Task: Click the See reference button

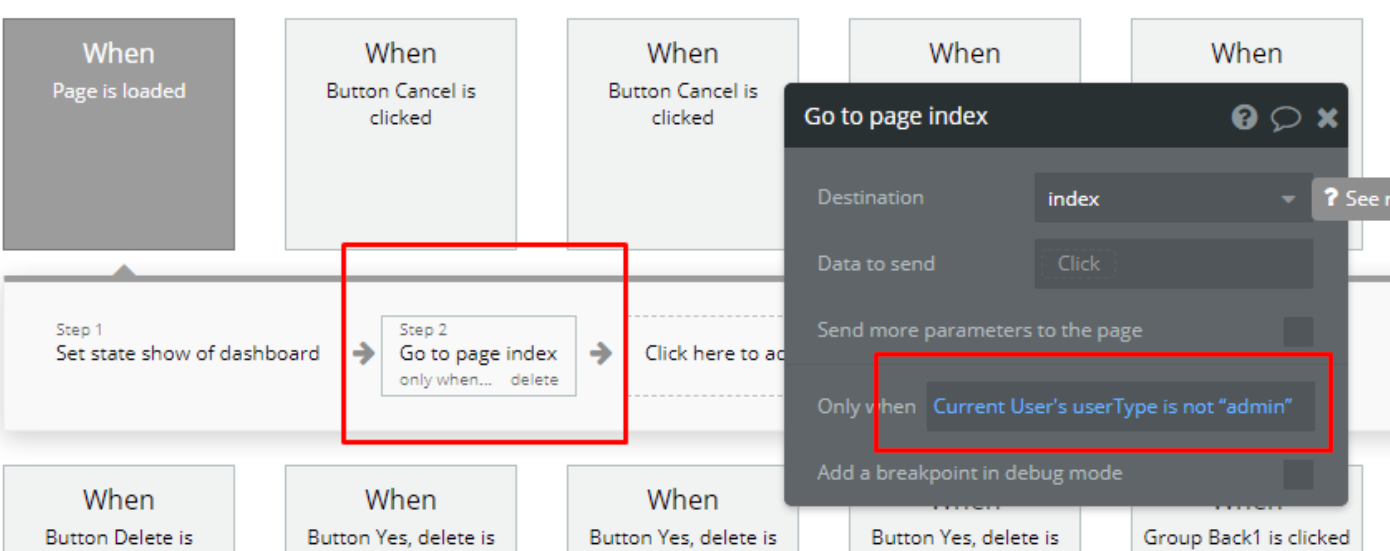Action: 1352,199
